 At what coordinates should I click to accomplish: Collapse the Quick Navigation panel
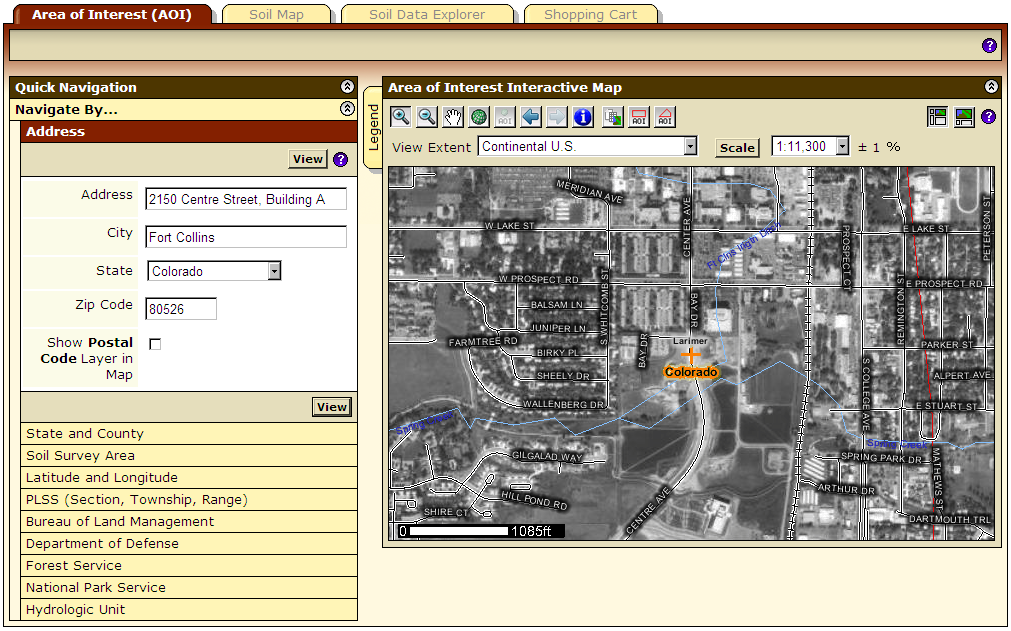point(347,87)
